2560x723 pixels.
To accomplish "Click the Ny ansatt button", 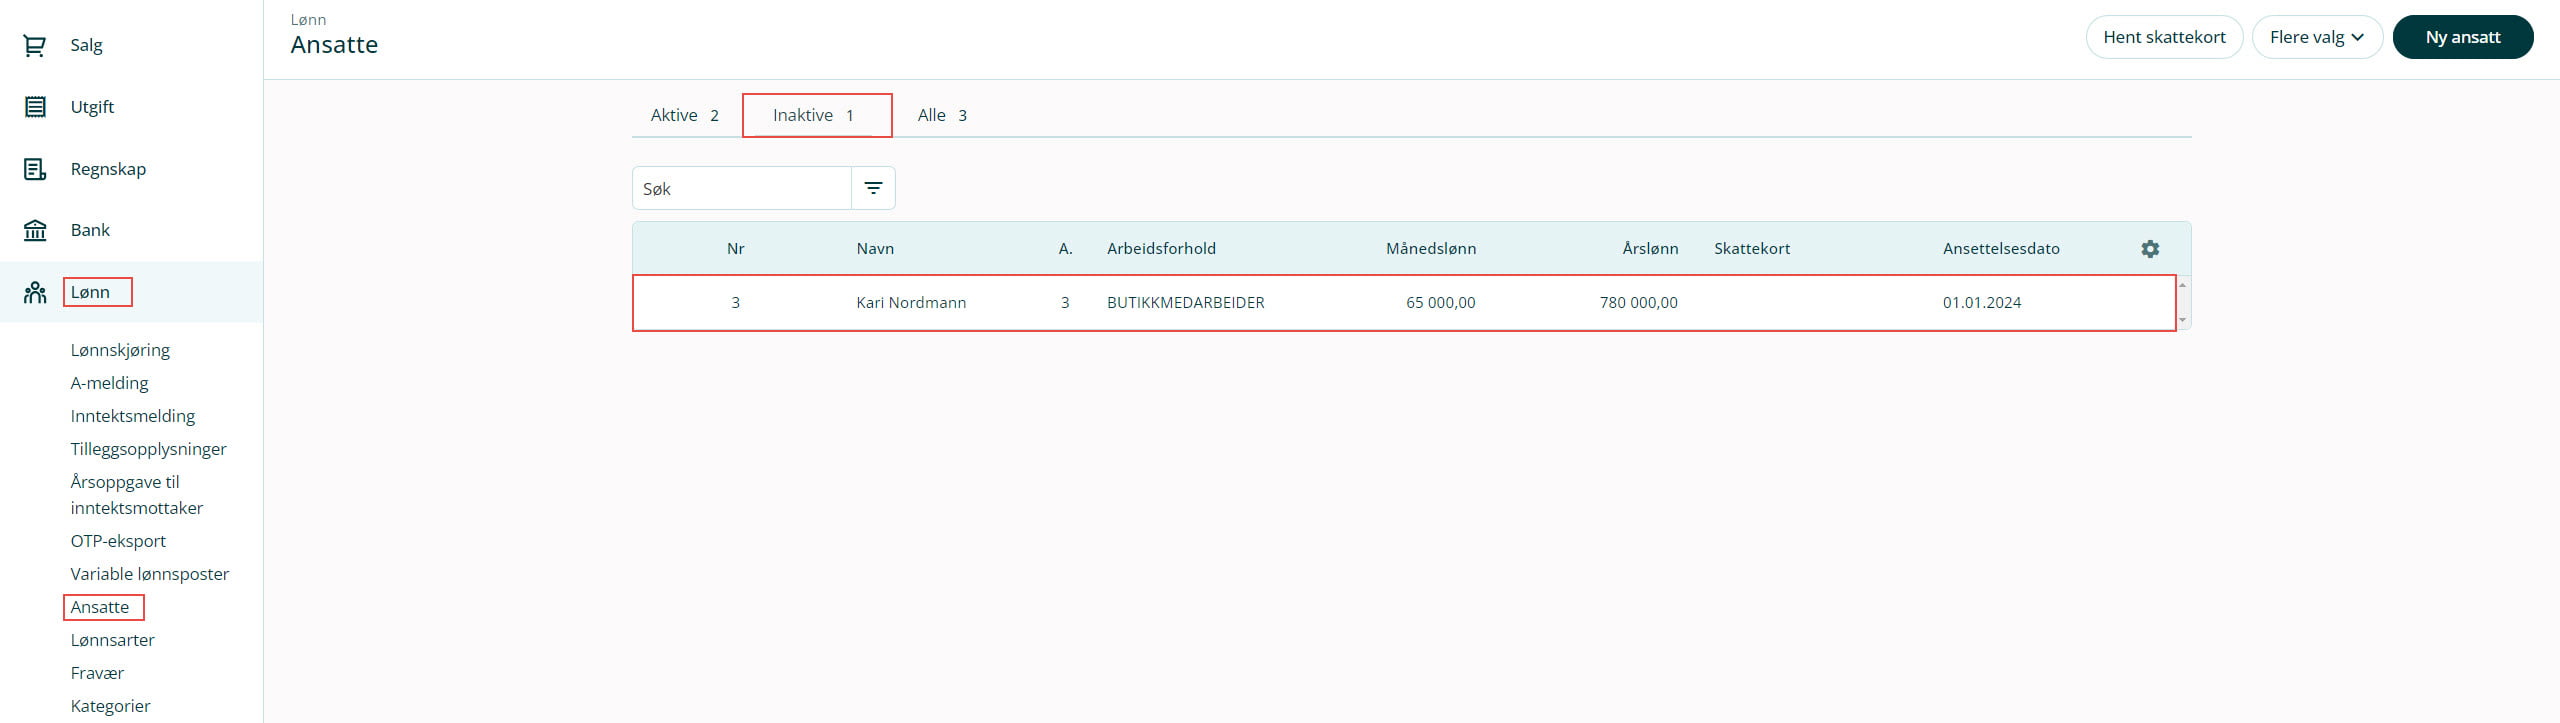I will tap(2462, 37).
